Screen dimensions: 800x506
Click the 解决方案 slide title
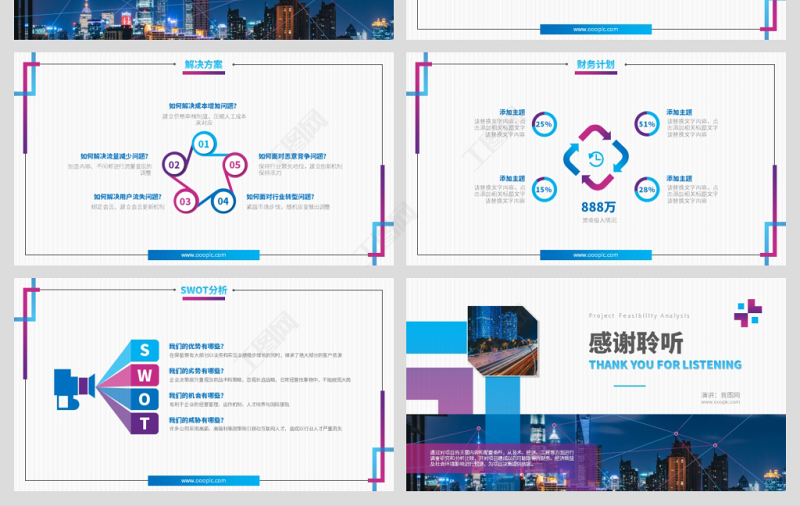(204, 65)
